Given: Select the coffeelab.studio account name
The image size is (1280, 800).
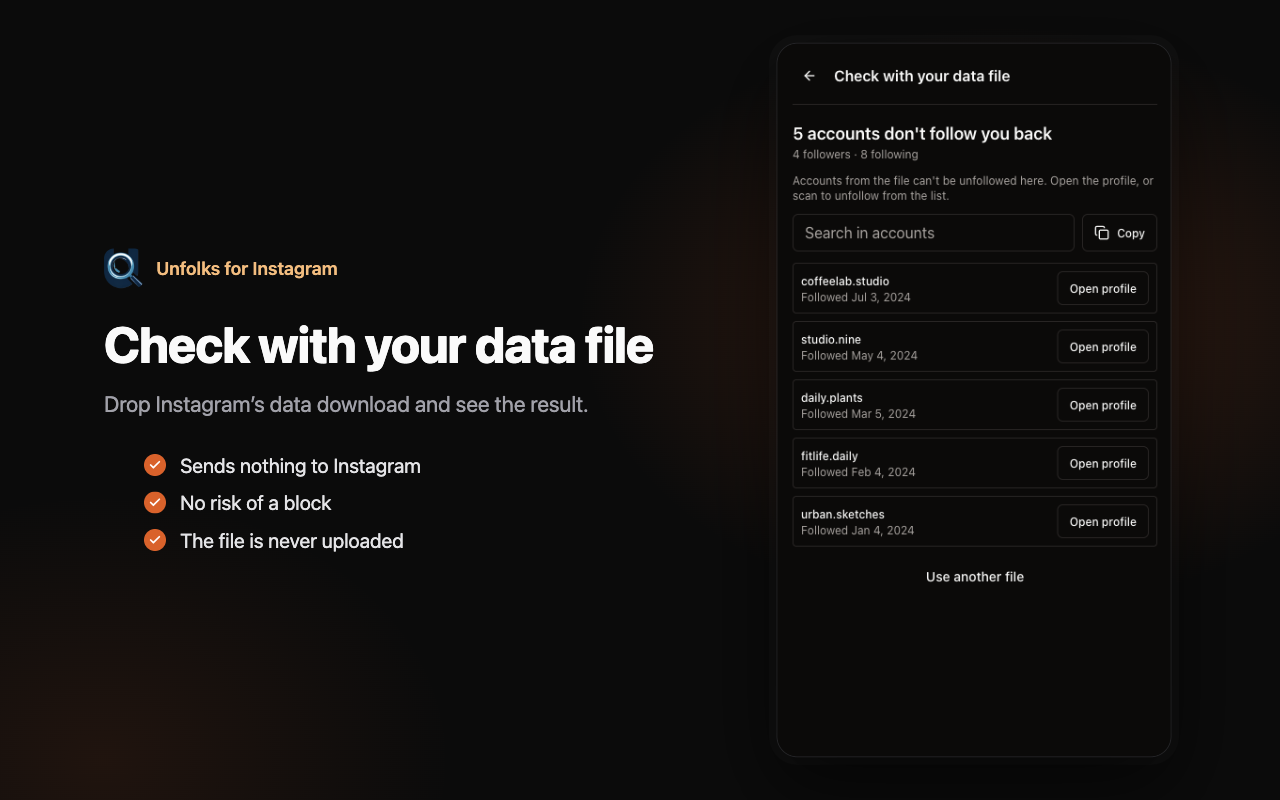Looking at the screenshot, I should pos(845,281).
